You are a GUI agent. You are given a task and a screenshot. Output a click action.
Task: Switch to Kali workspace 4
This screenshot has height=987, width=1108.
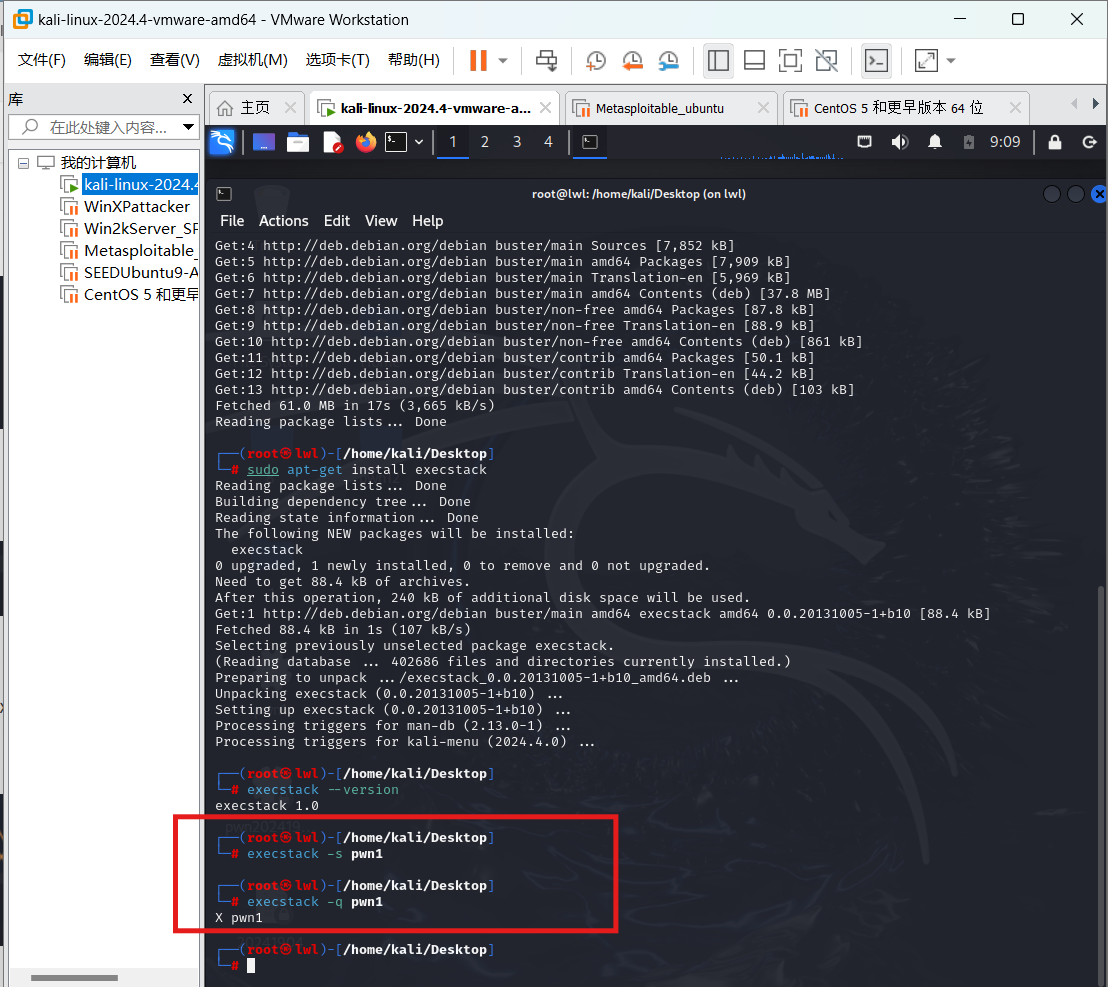548,142
